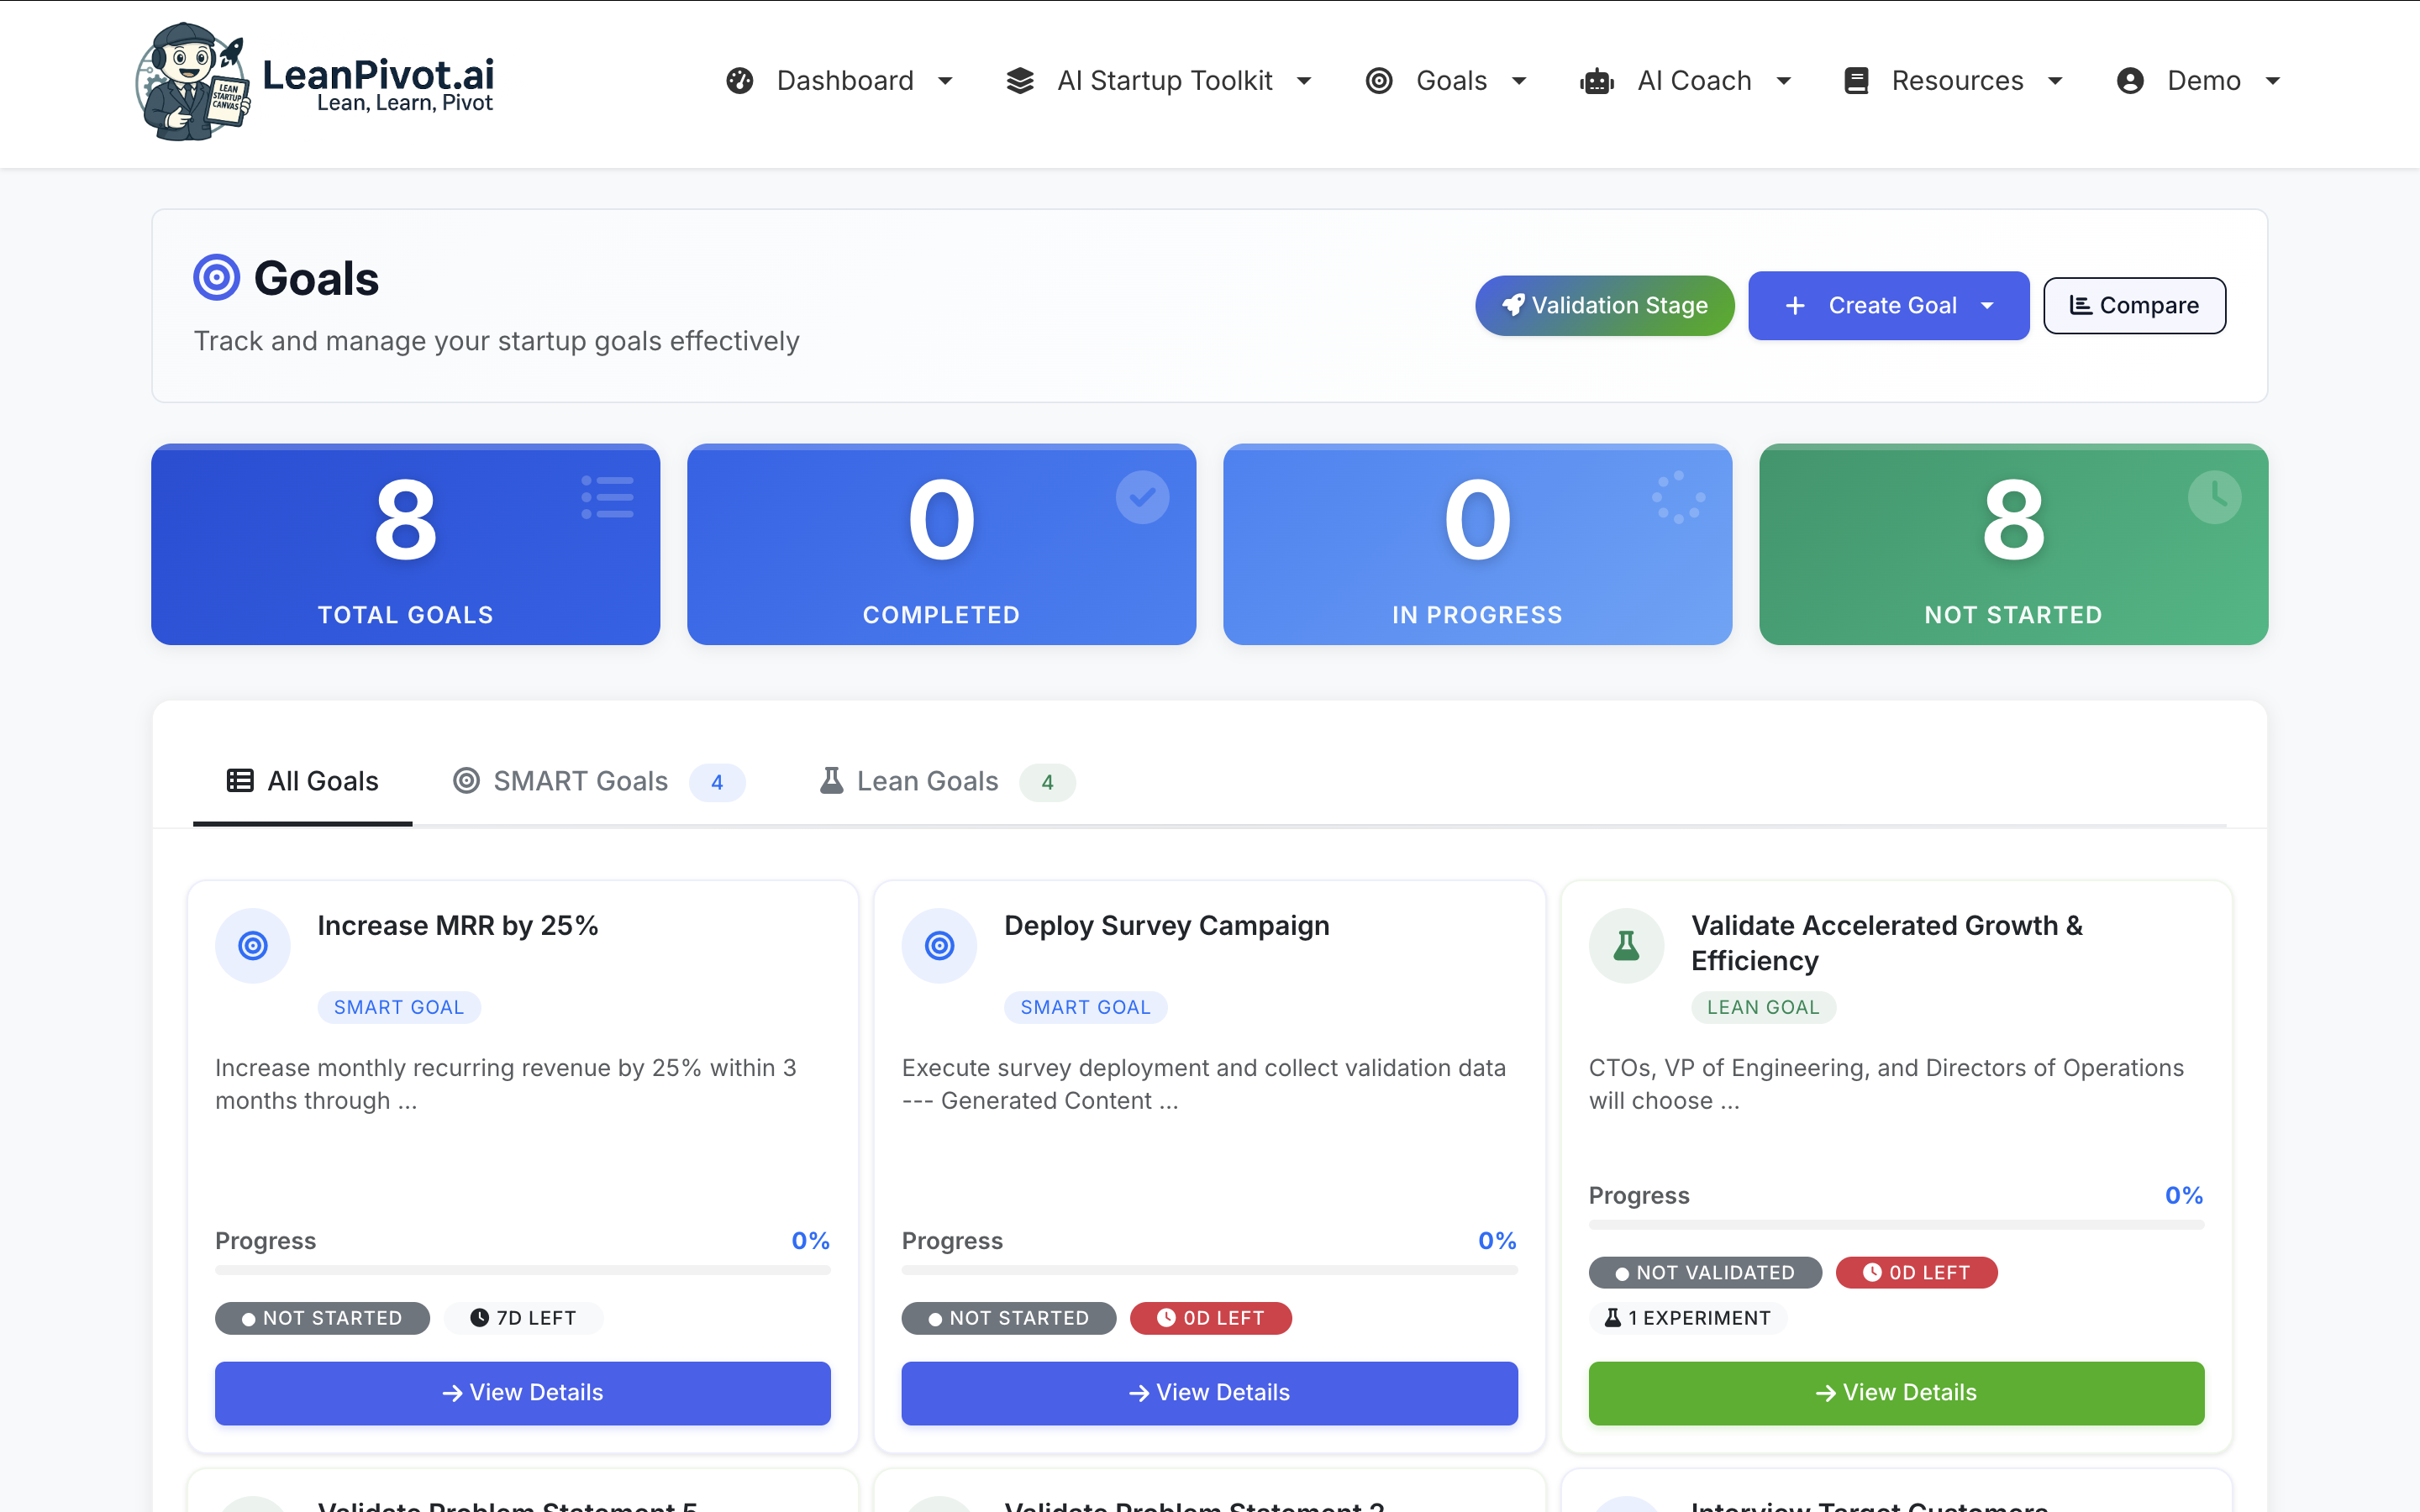Click the checkmark icon on Completed card

[1143, 496]
